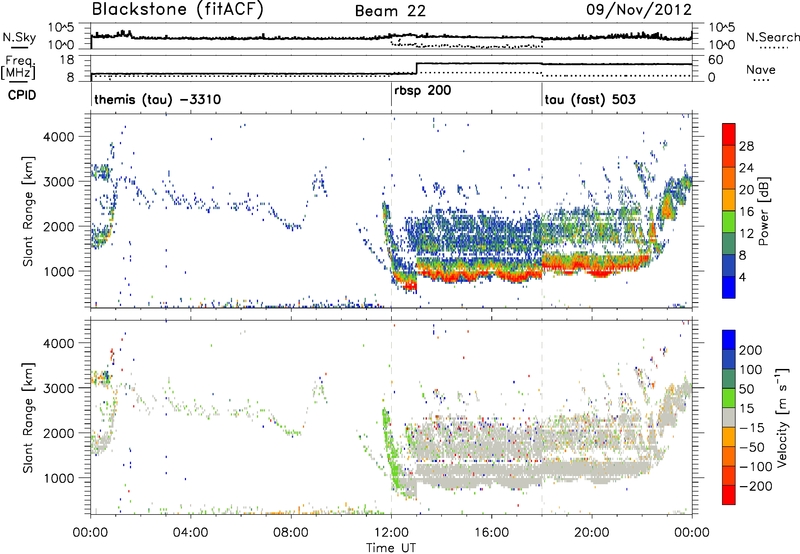Click the 'Beam 22' label
Screen dimensions: 800x554
coord(390,11)
